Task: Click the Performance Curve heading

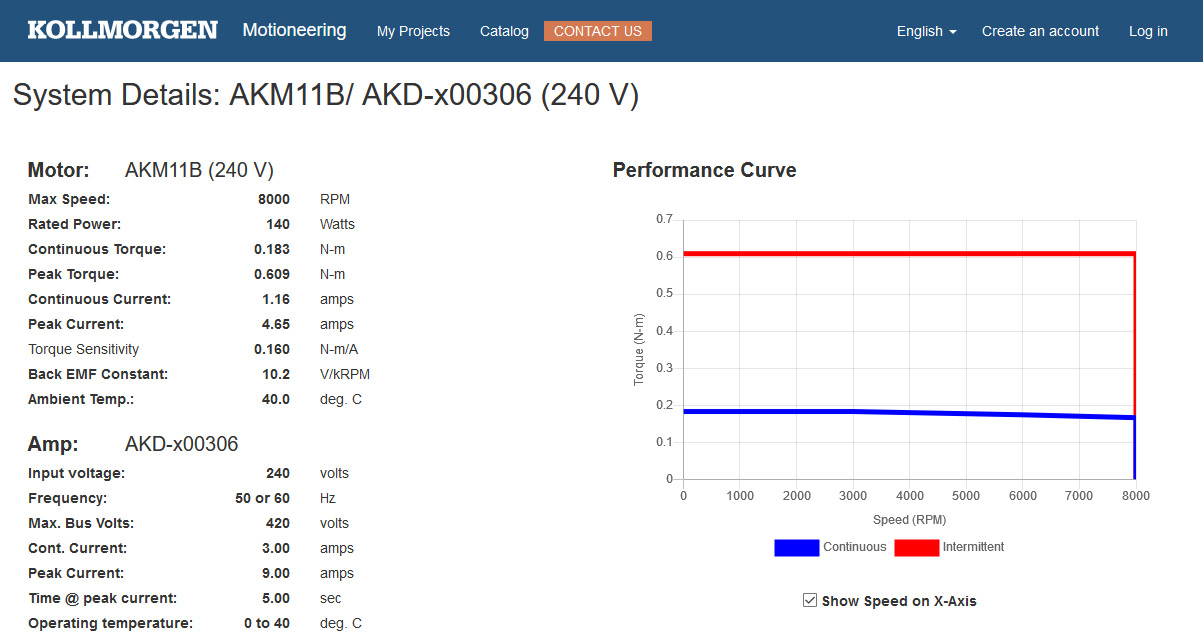Action: 704,170
